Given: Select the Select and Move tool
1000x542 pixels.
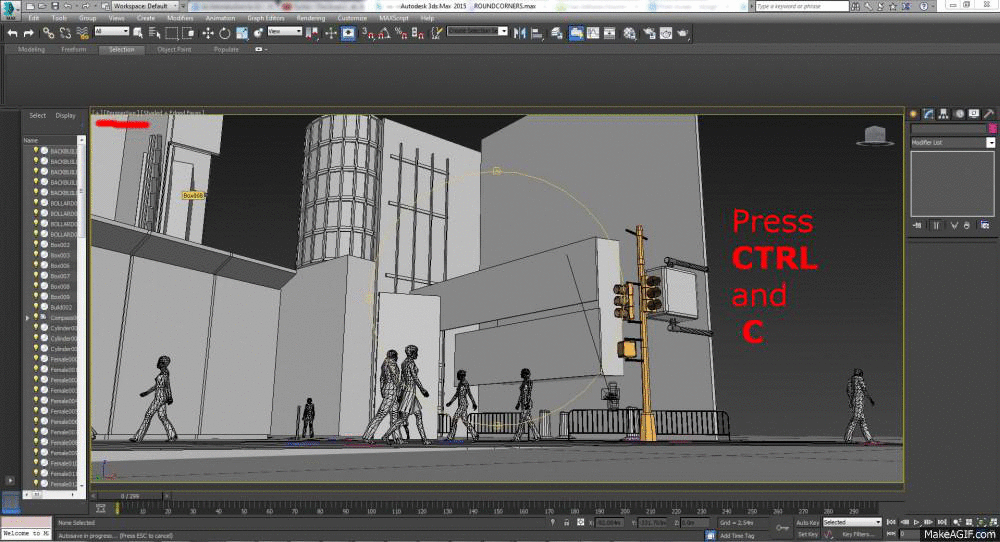Looking at the screenshot, I should coord(208,33).
